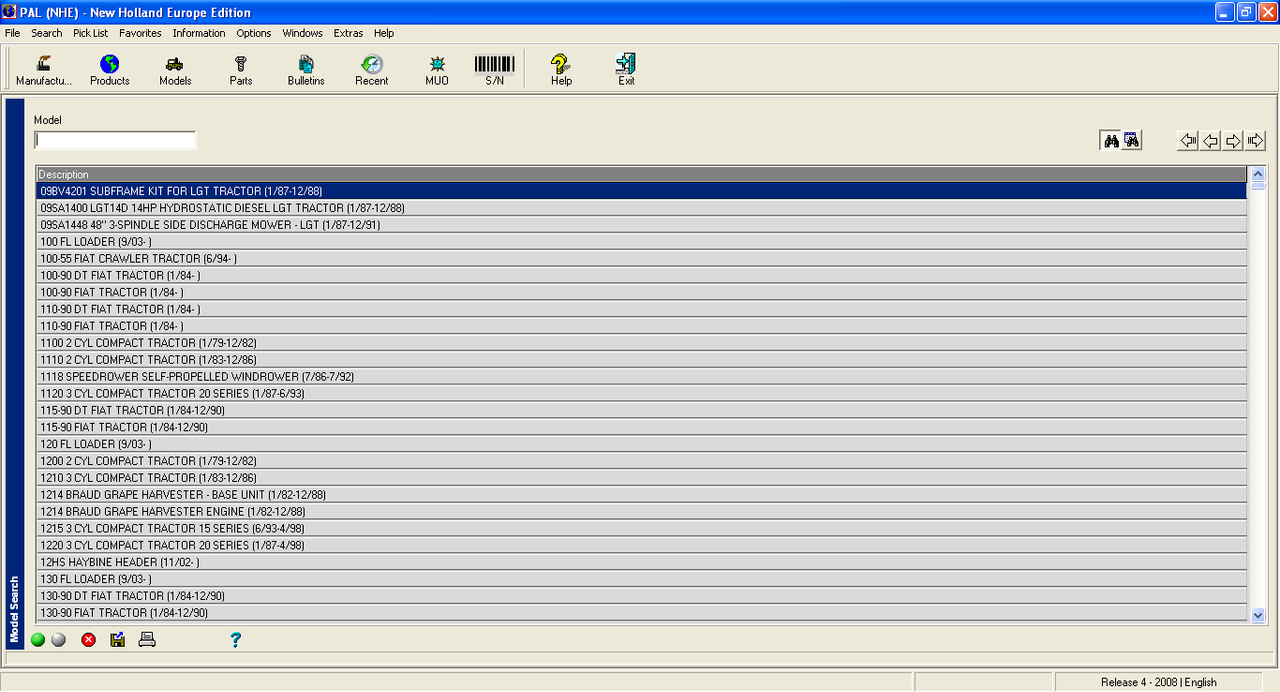1280x692 pixels.
Task: Select row 100-55 FIAT CRAWLER TRACTOR
Action: click(x=641, y=259)
